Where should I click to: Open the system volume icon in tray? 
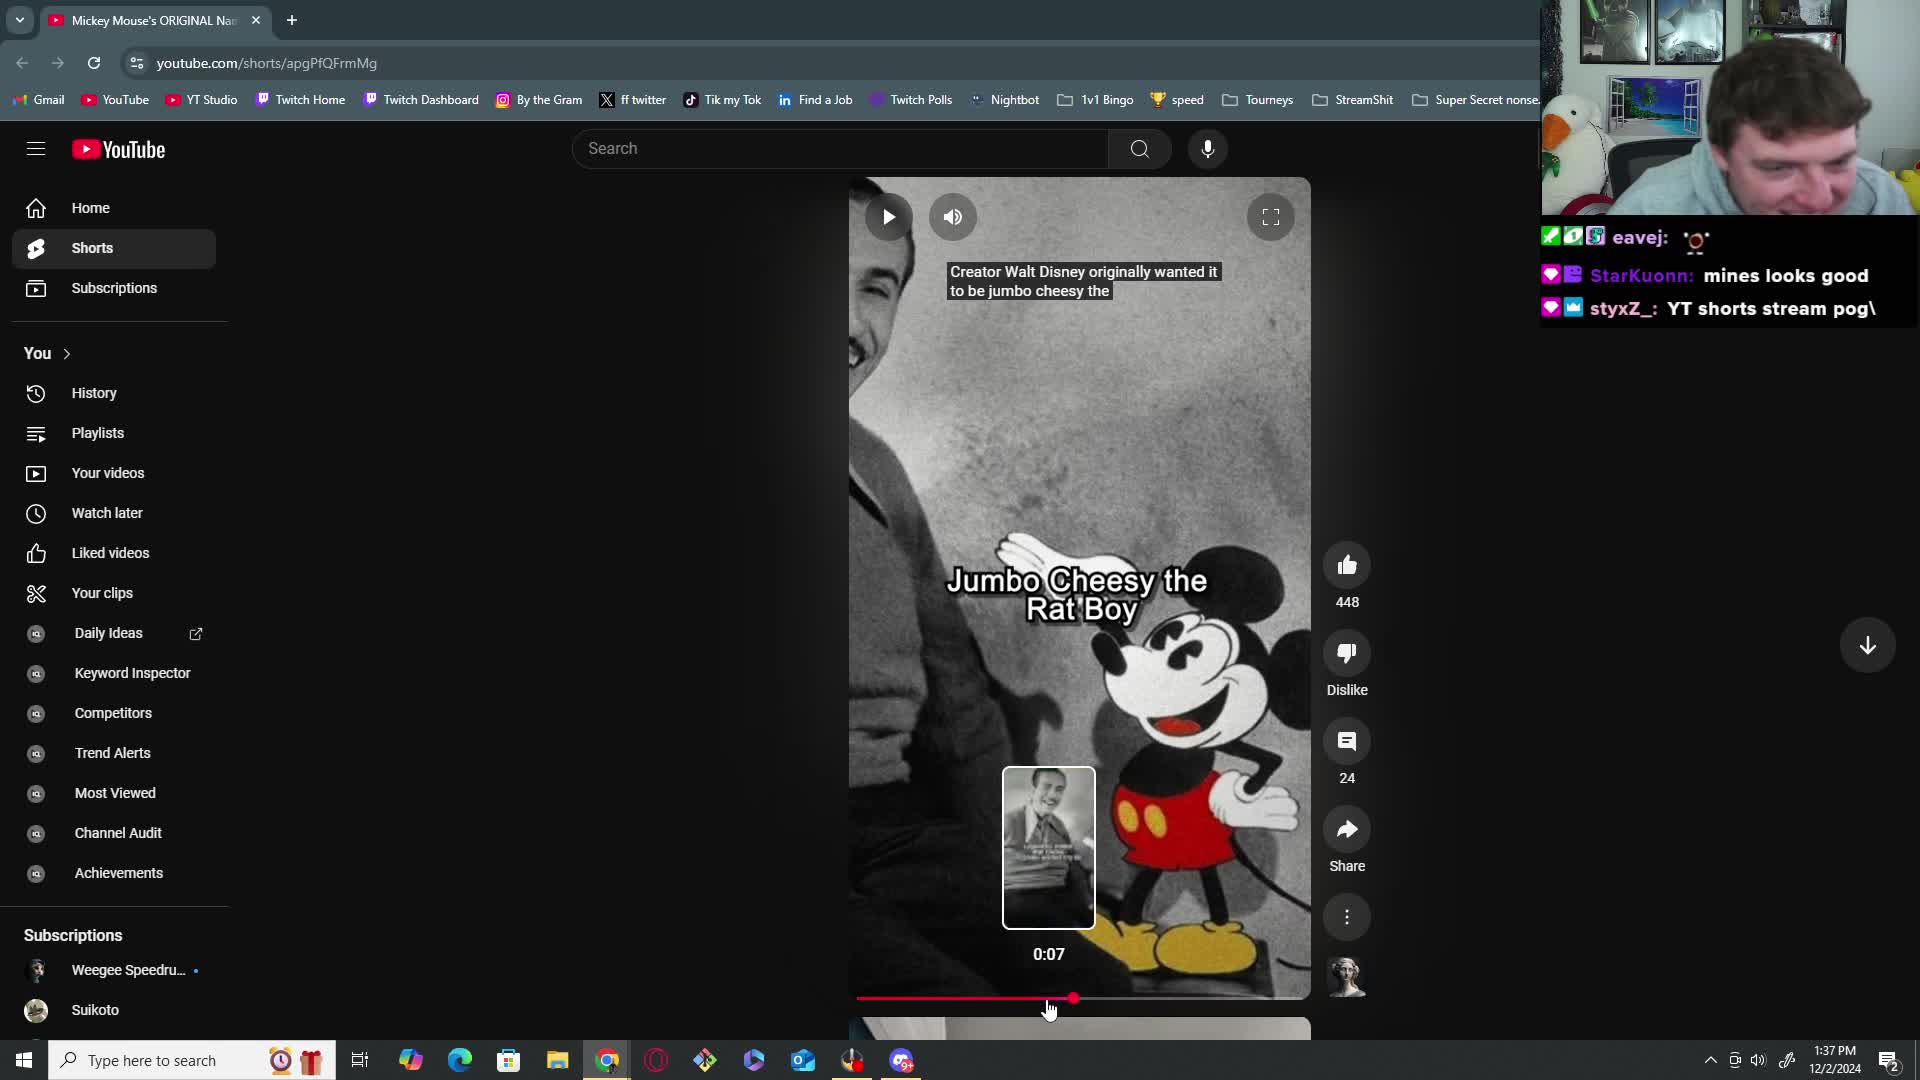1758,1060
